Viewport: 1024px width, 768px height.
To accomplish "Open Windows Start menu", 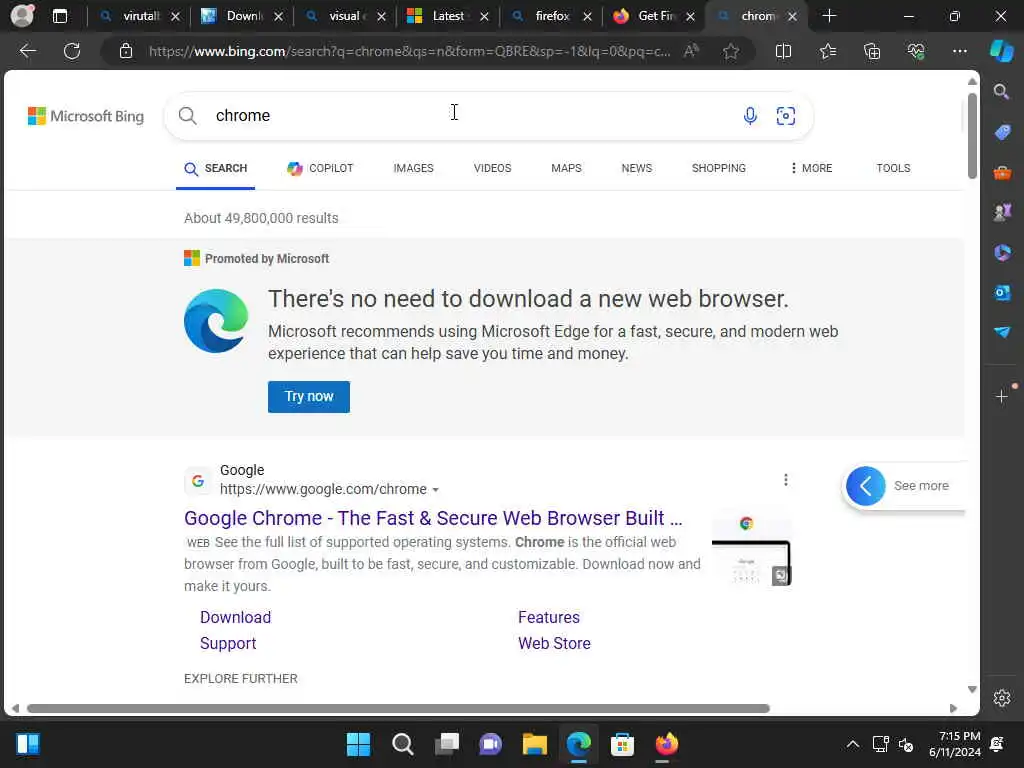I will tap(358, 744).
